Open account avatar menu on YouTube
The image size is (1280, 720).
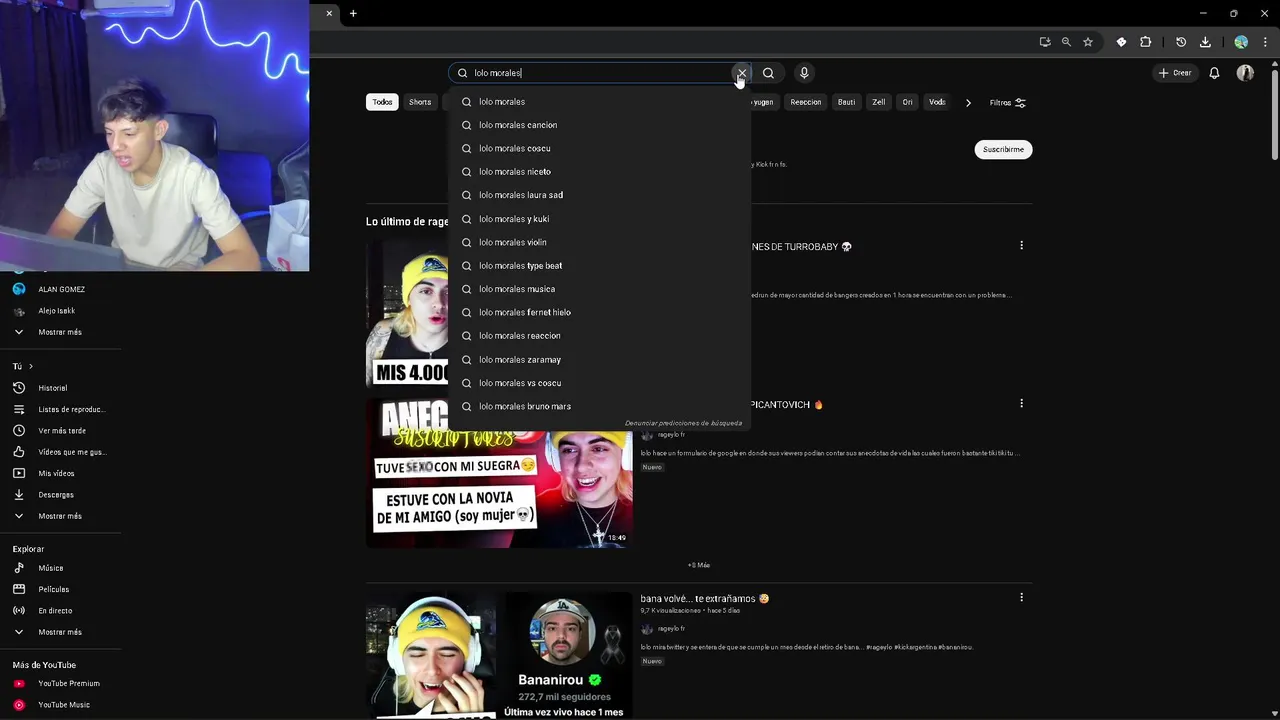pos(1245,73)
